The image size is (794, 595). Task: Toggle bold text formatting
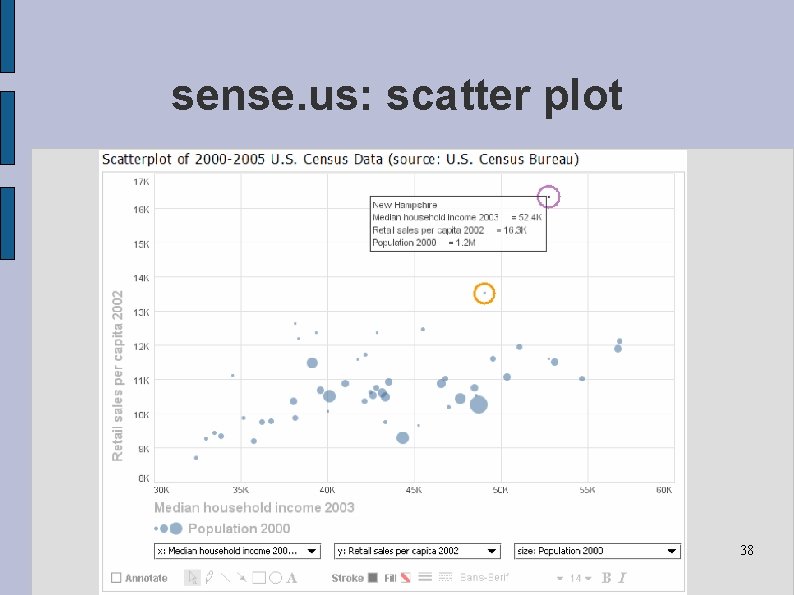pos(606,577)
